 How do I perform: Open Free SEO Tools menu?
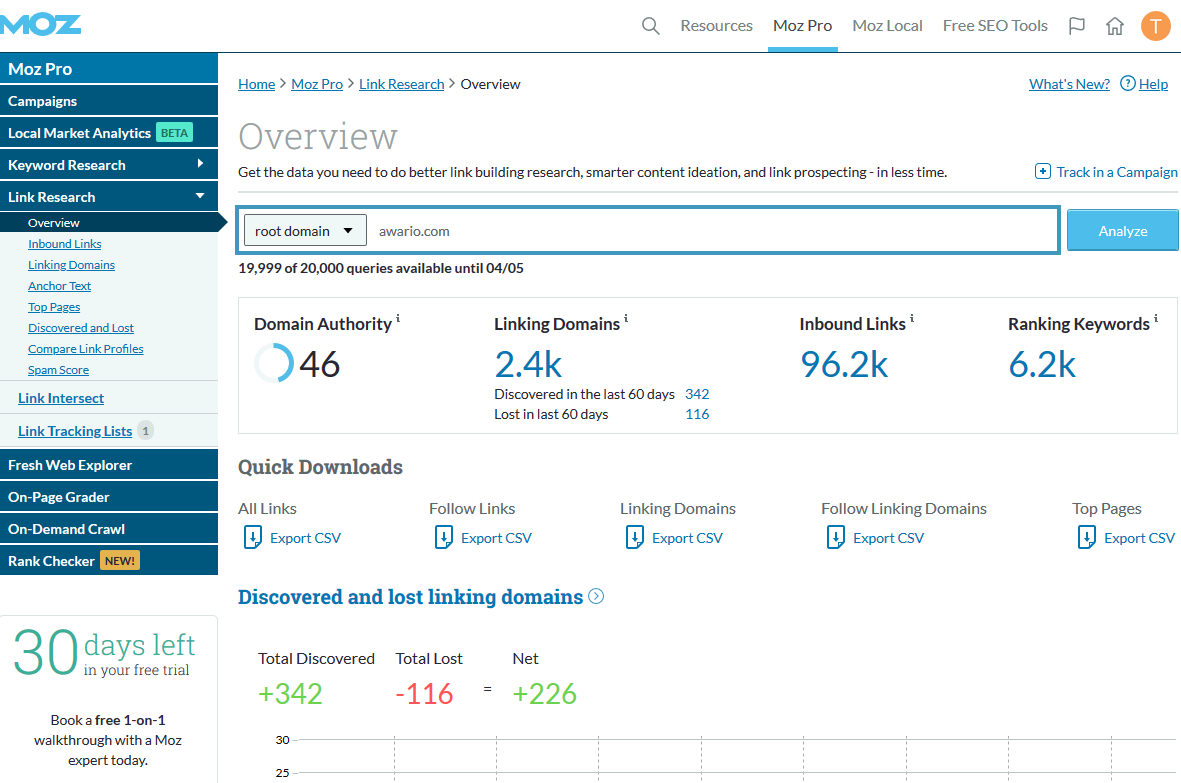click(x=995, y=26)
